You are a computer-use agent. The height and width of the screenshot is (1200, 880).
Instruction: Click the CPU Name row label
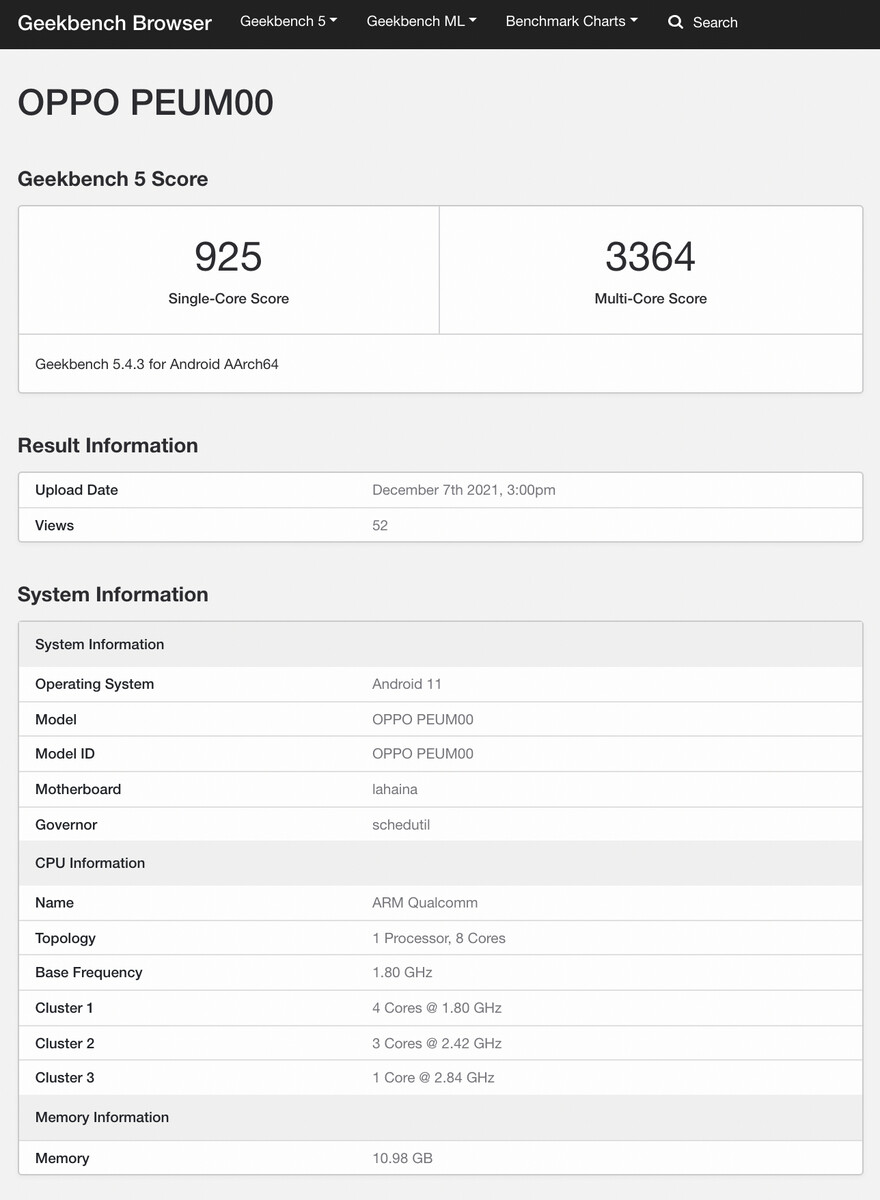(x=54, y=902)
